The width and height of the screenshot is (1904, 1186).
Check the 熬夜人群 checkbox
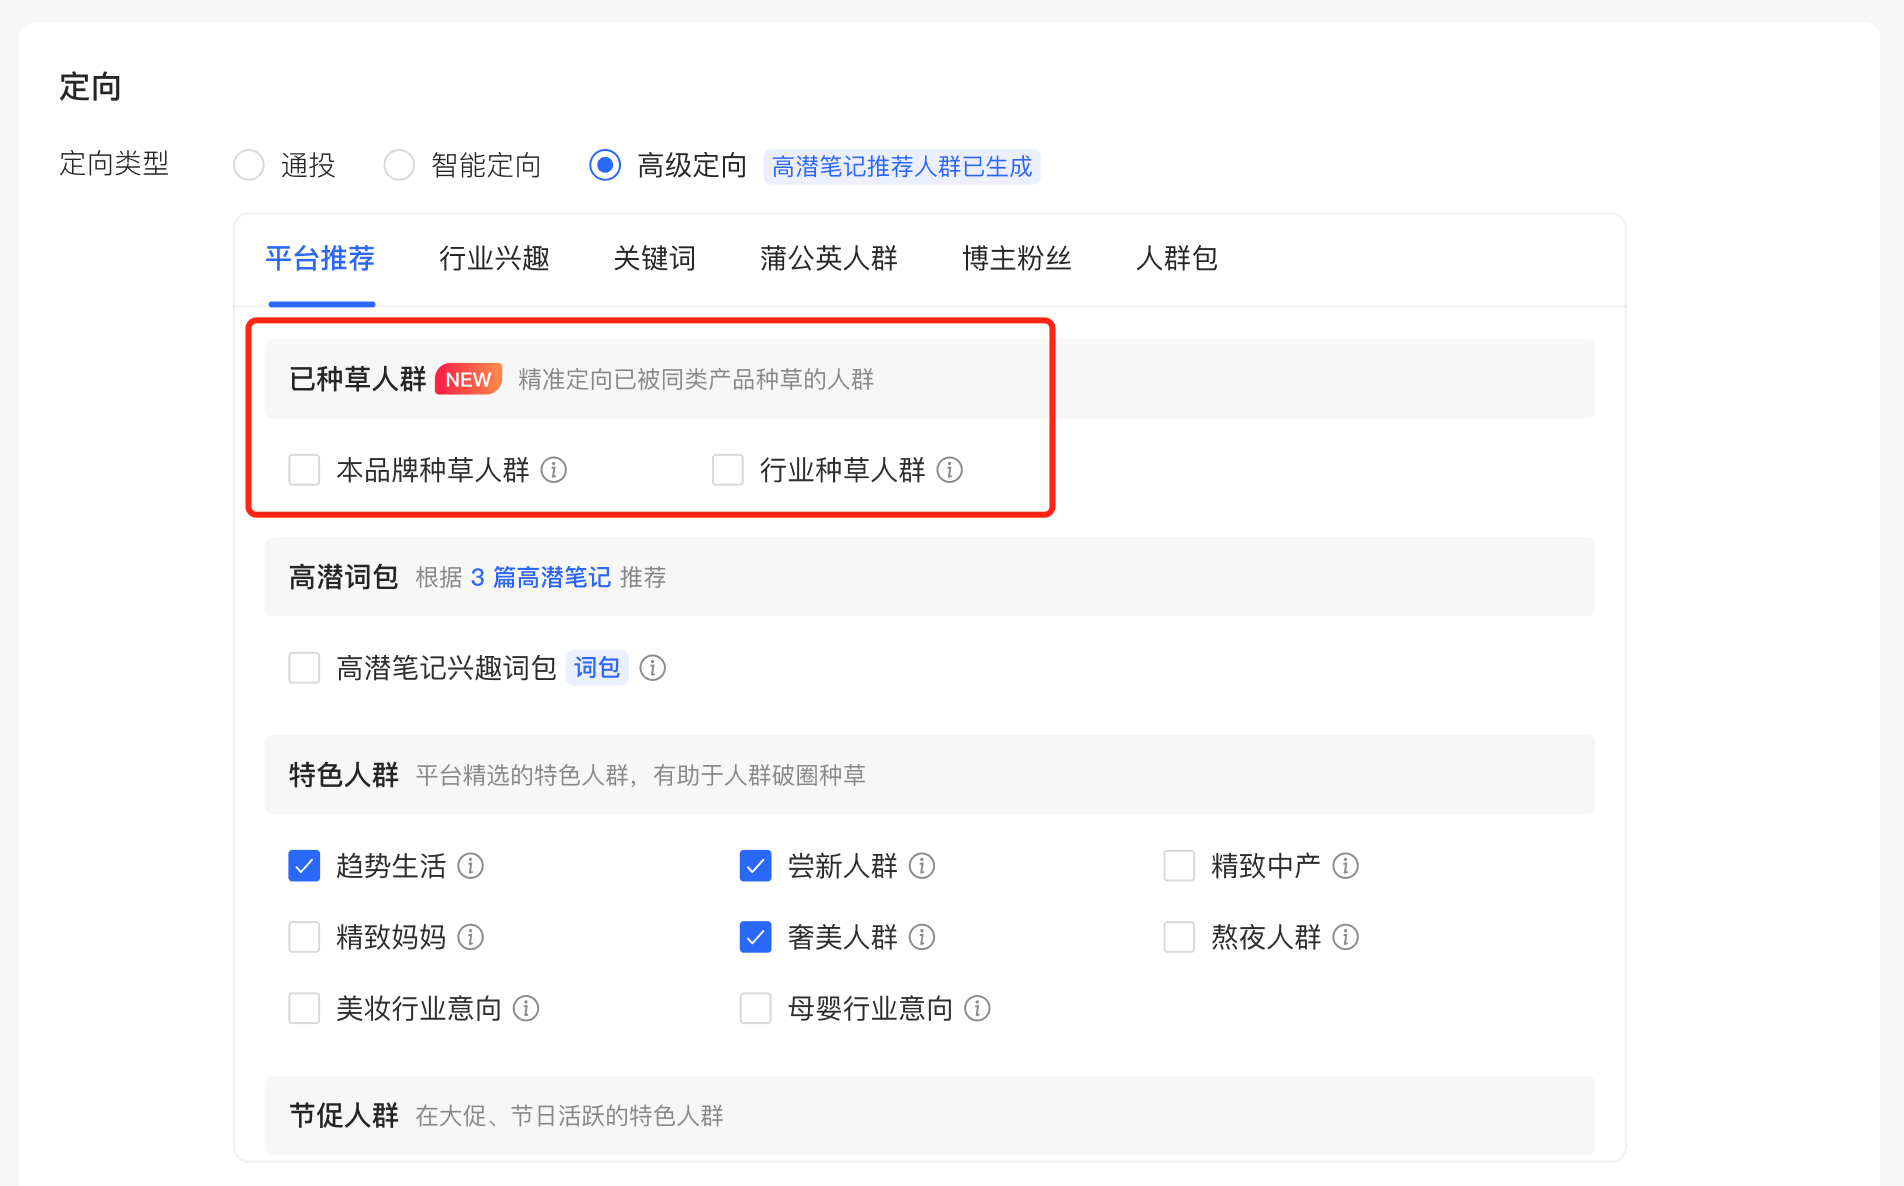1180,937
